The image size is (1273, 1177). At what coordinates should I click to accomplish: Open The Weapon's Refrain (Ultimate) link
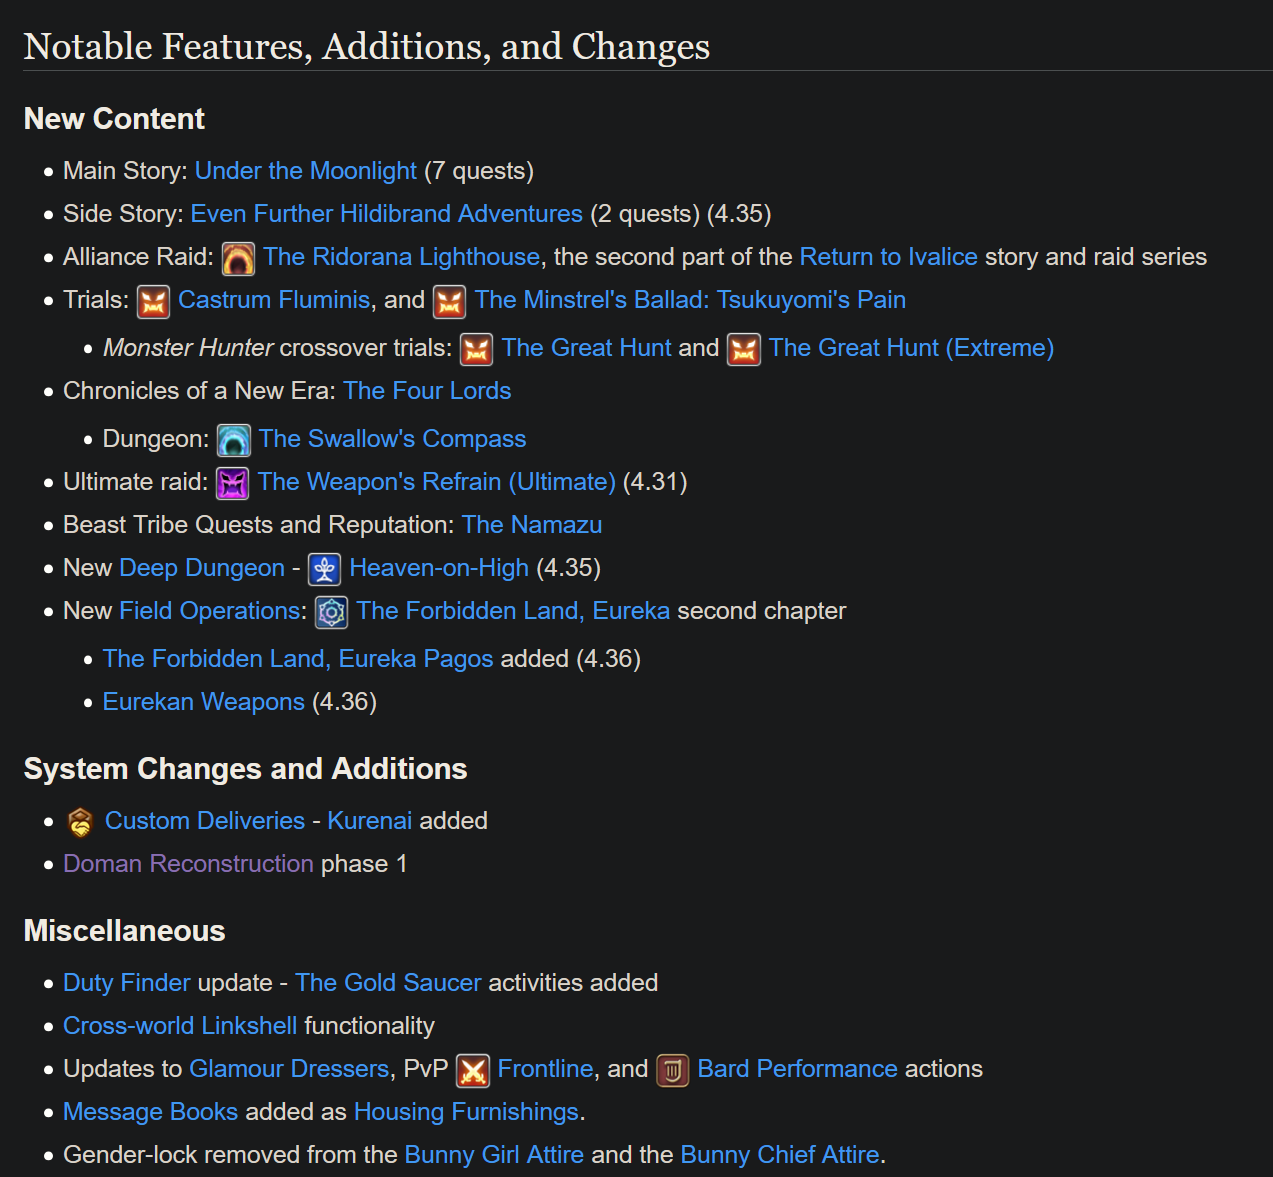tap(436, 482)
